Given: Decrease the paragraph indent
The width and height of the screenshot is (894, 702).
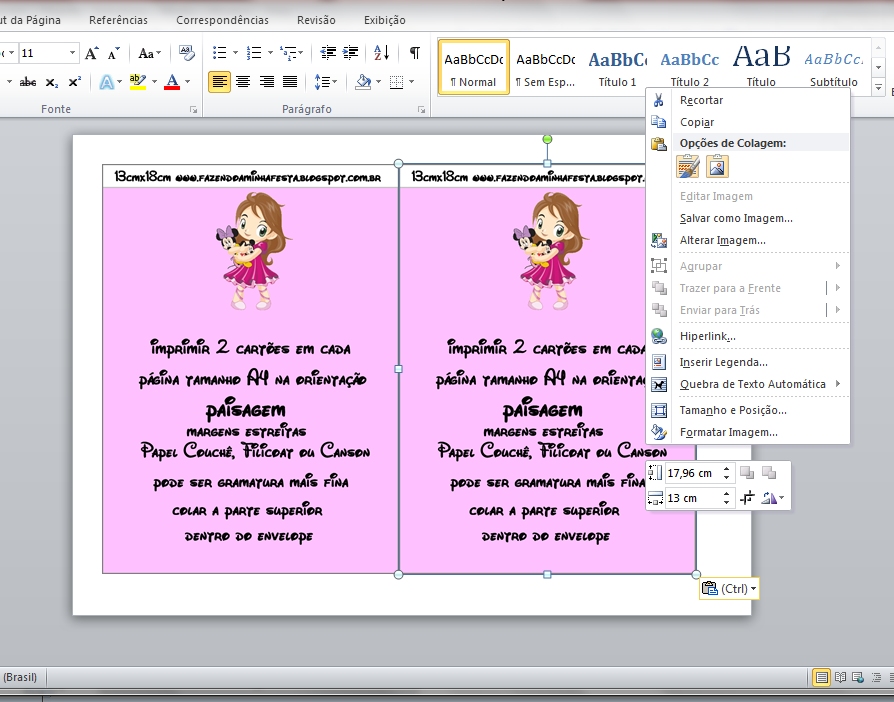Looking at the screenshot, I should 328,53.
